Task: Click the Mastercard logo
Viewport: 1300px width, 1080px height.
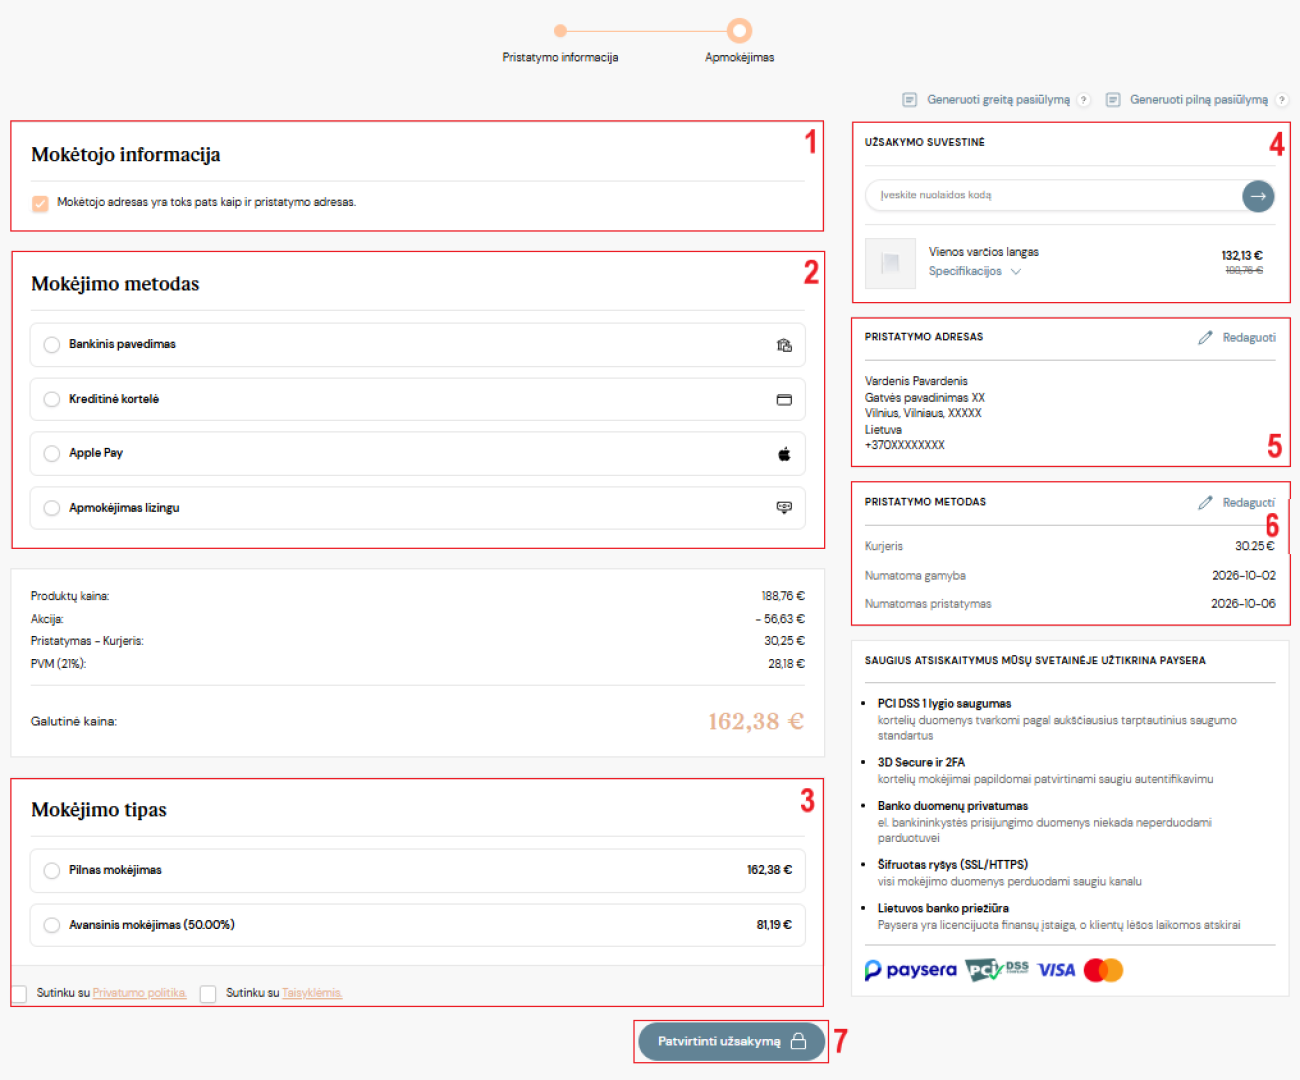Action: click(x=1104, y=970)
